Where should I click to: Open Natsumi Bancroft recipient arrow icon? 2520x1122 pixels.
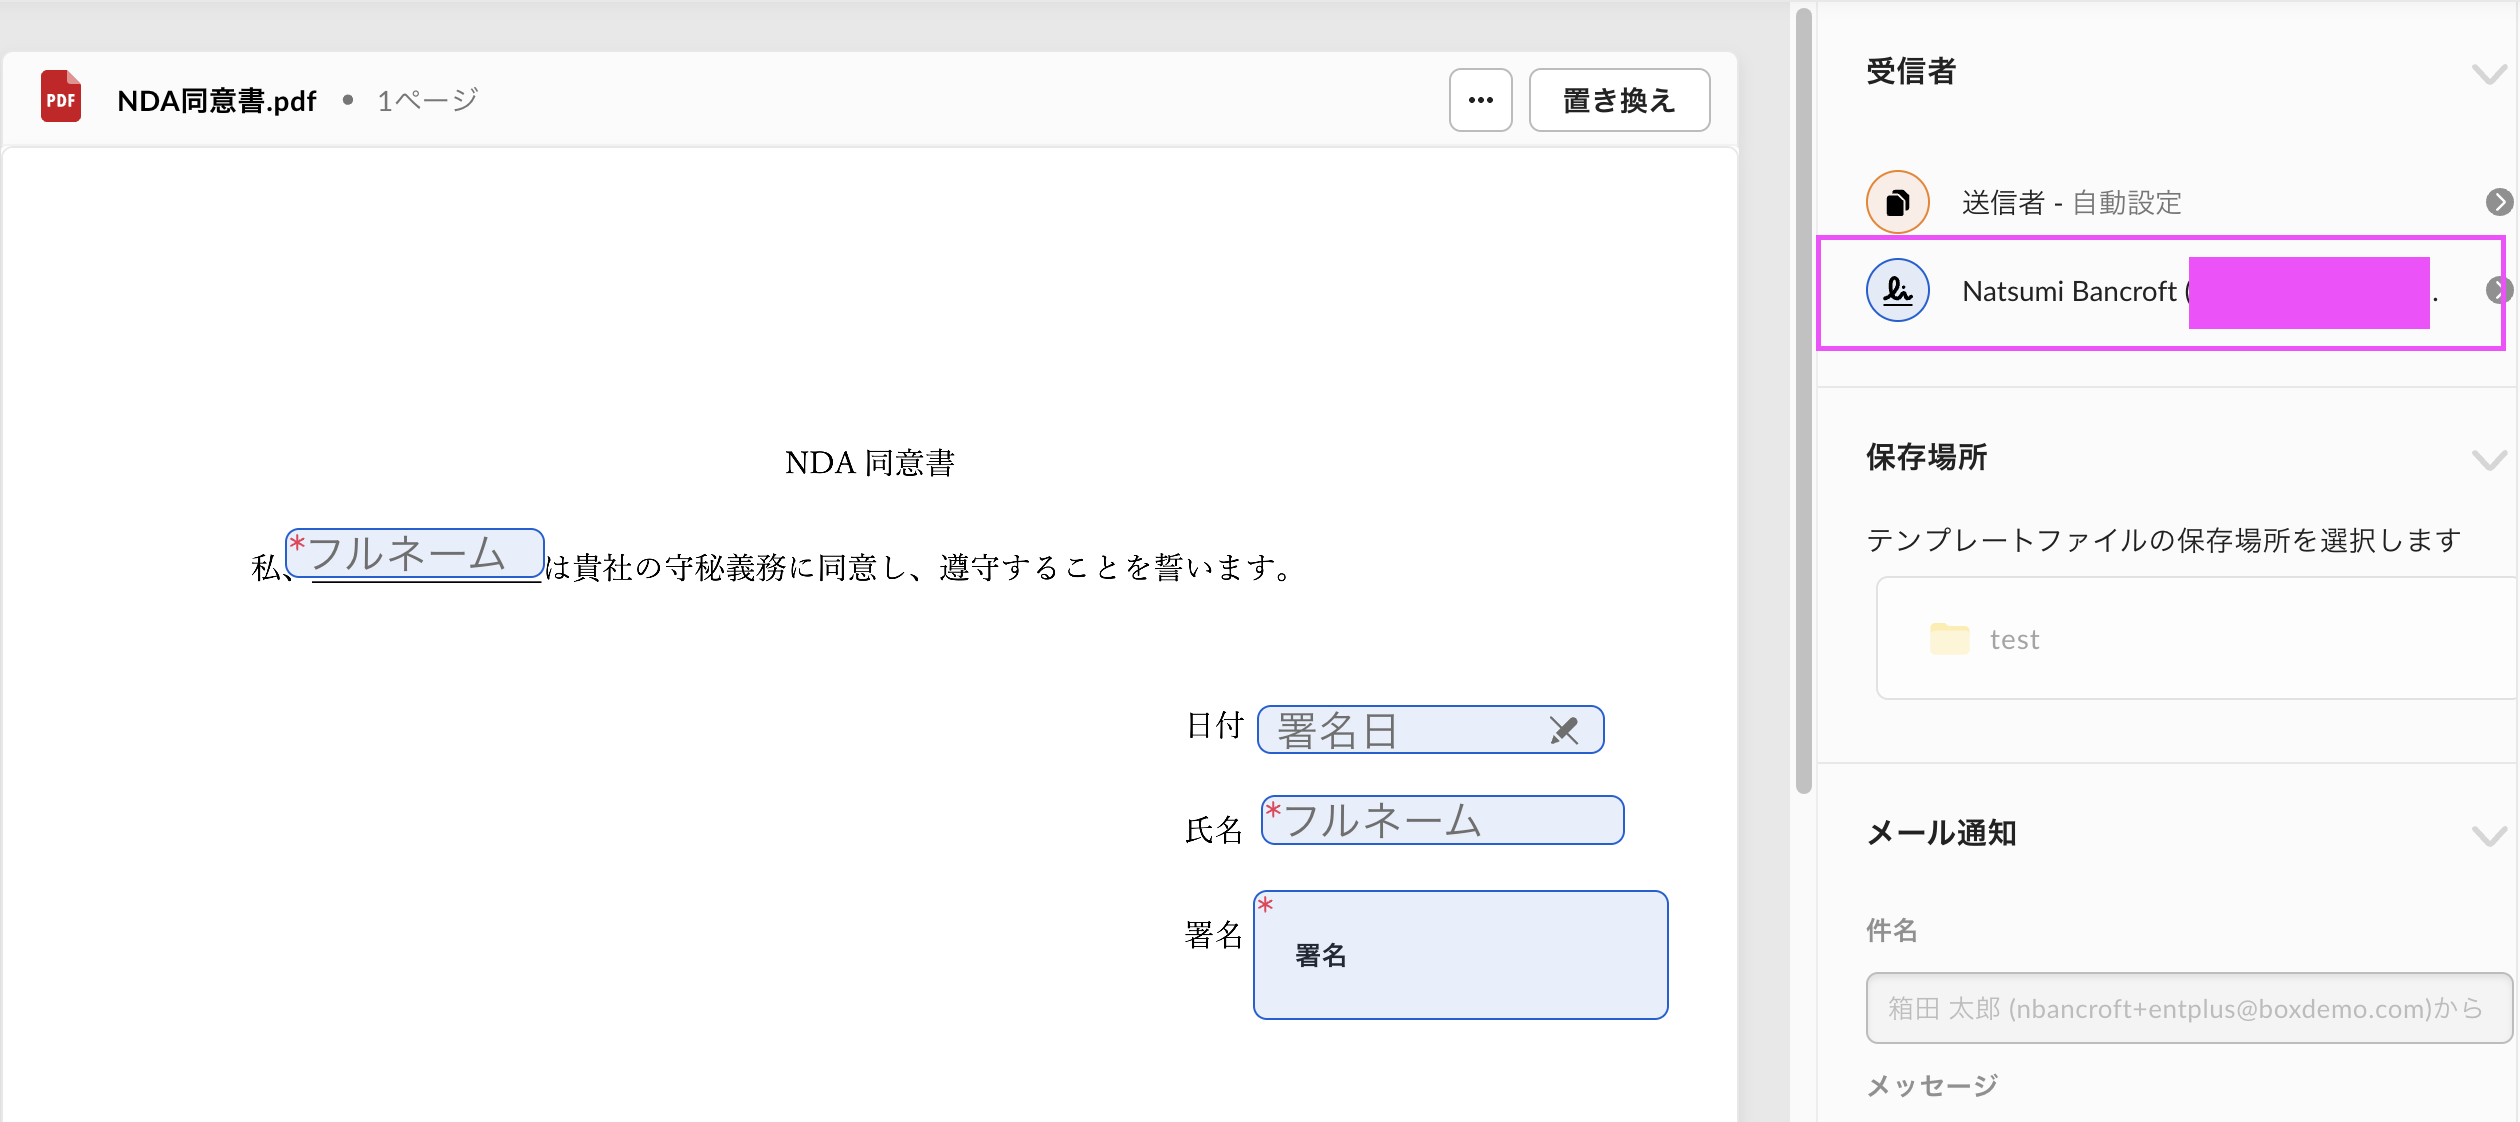click(x=2497, y=291)
